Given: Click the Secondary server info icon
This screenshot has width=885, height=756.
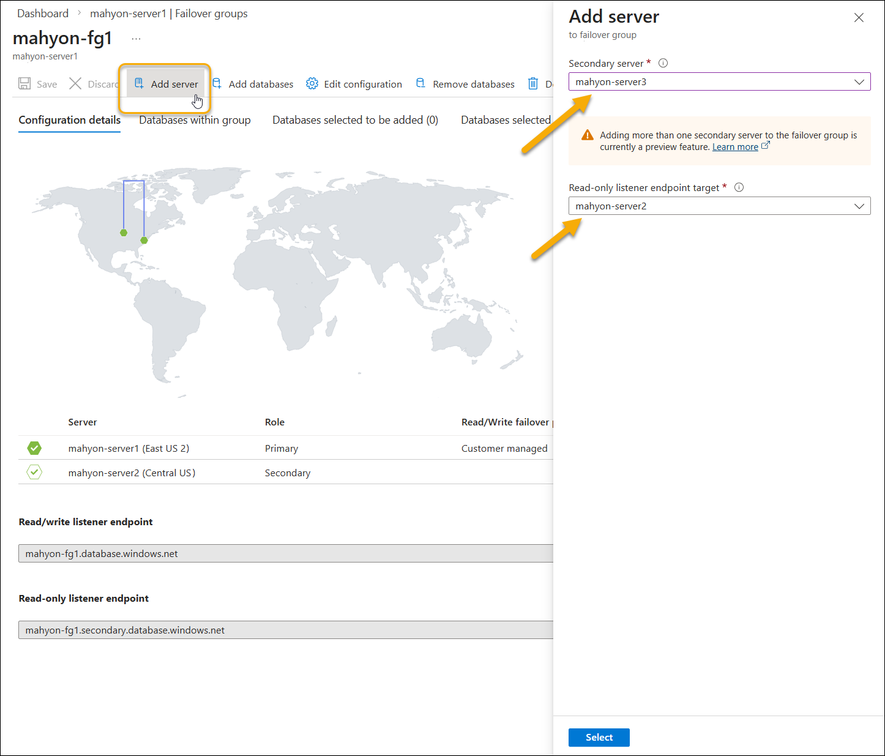Looking at the screenshot, I should point(663,63).
